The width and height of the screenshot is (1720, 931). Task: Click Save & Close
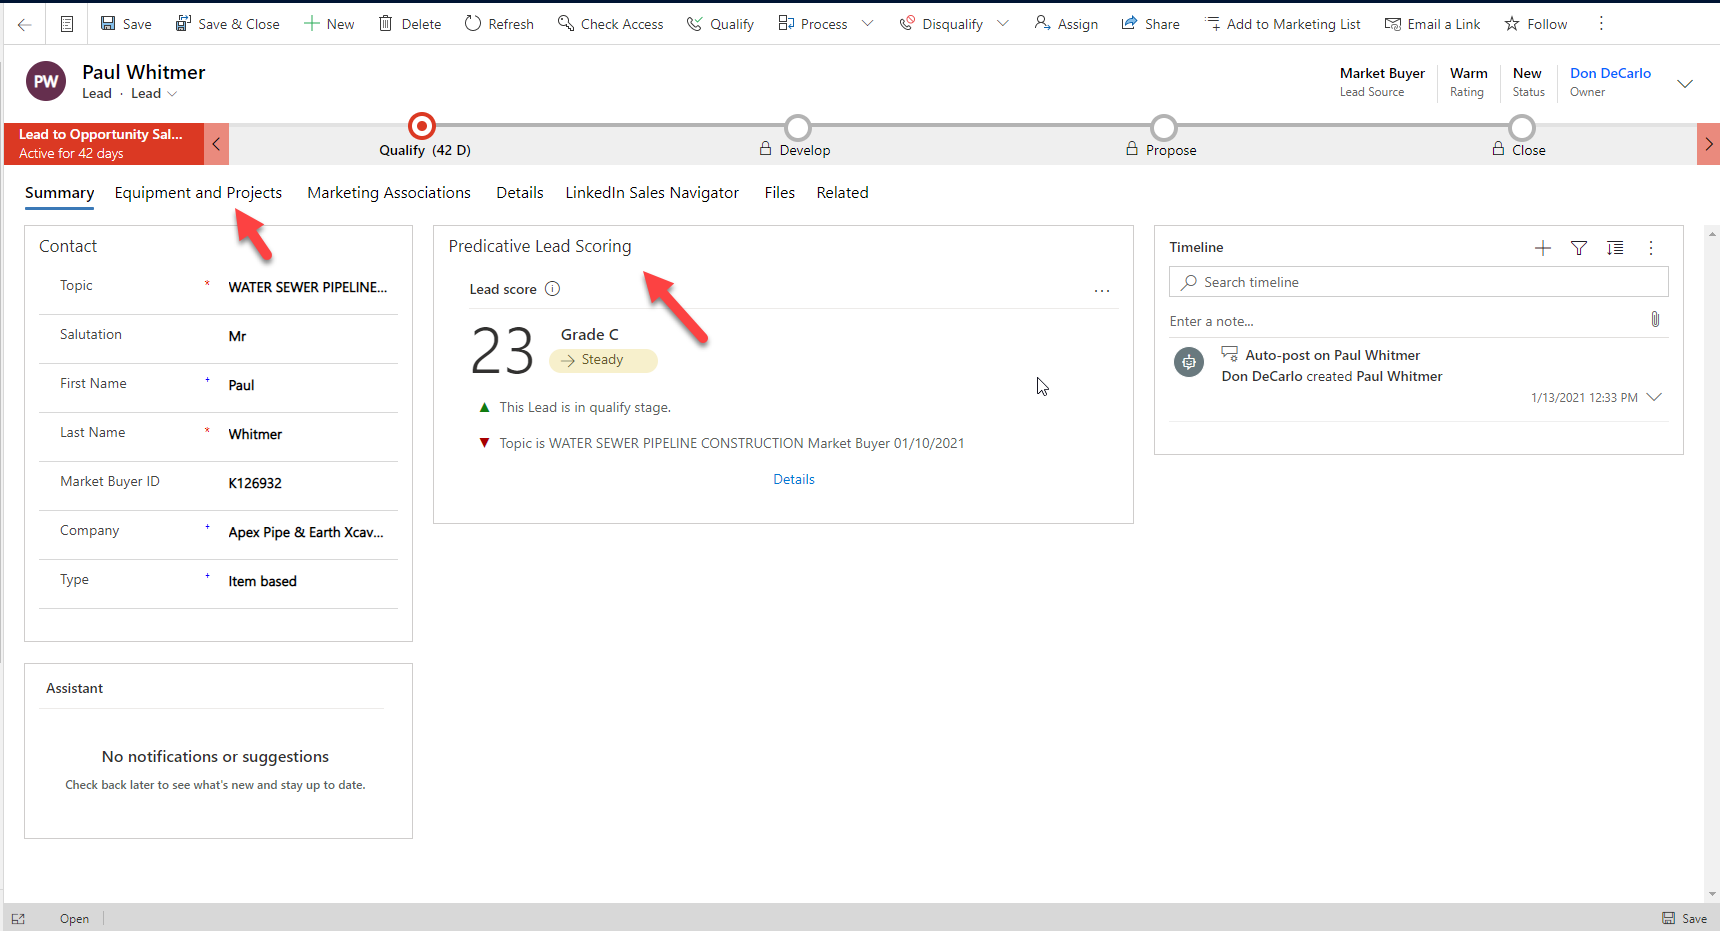coord(228,24)
